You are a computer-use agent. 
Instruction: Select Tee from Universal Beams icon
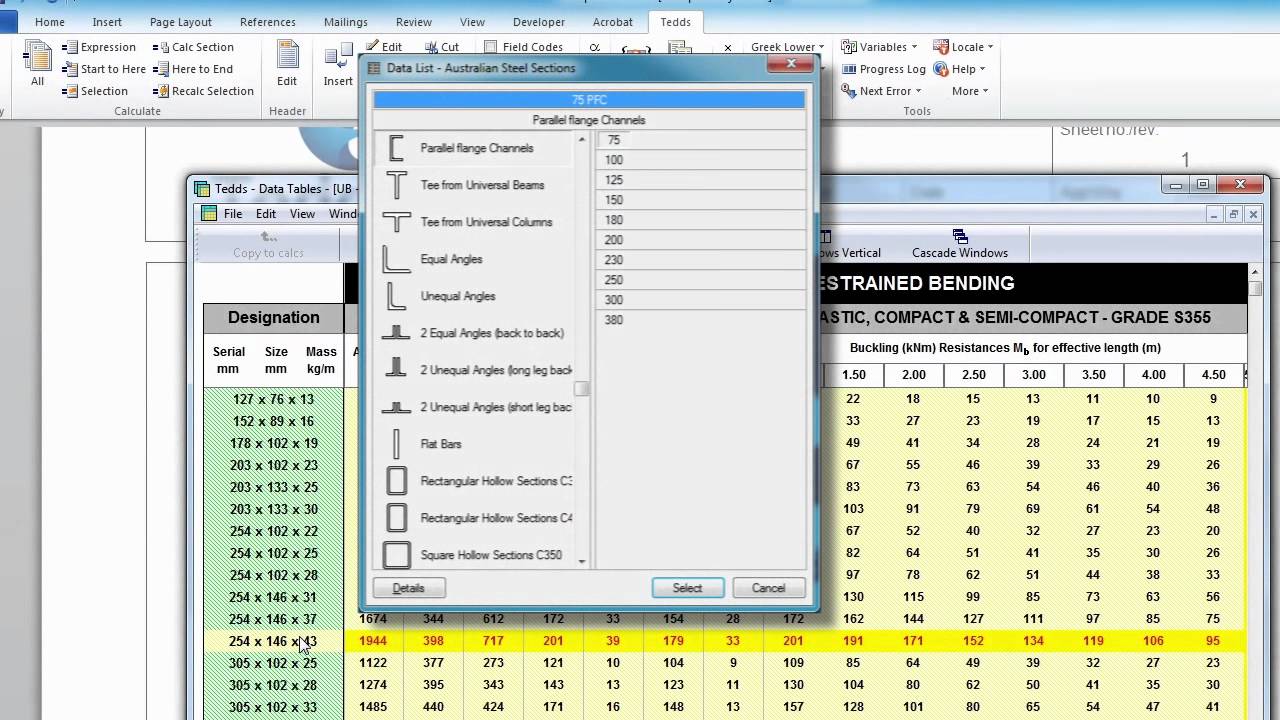click(397, 185)
